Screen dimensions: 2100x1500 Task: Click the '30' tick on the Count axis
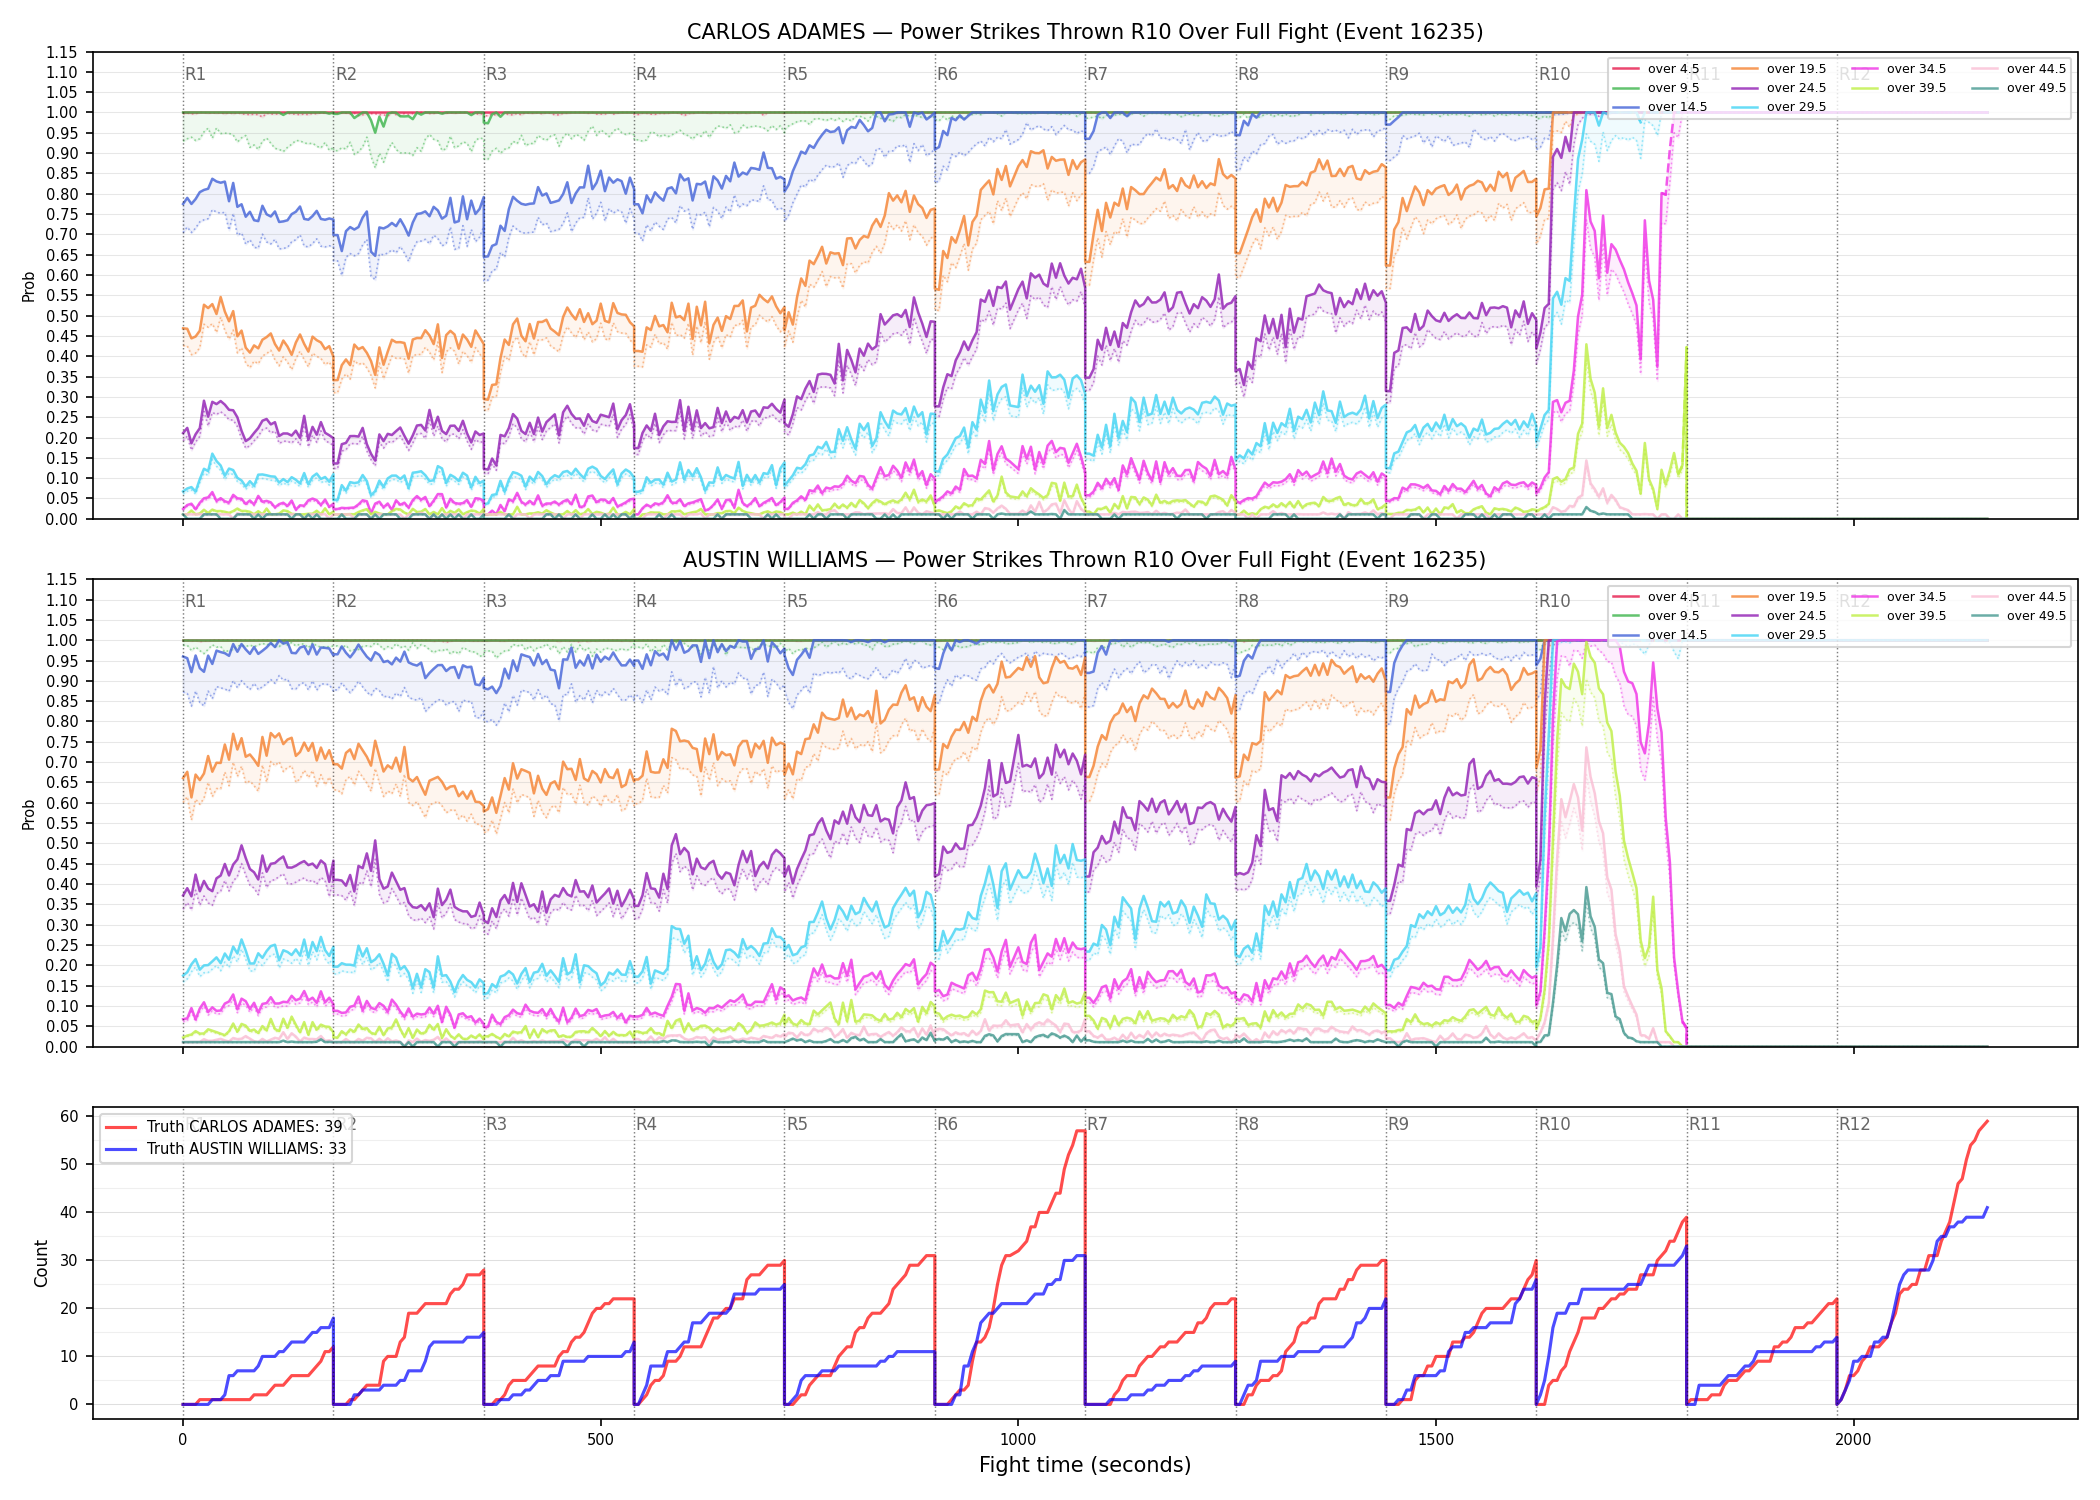click(x=69, y=1261)
